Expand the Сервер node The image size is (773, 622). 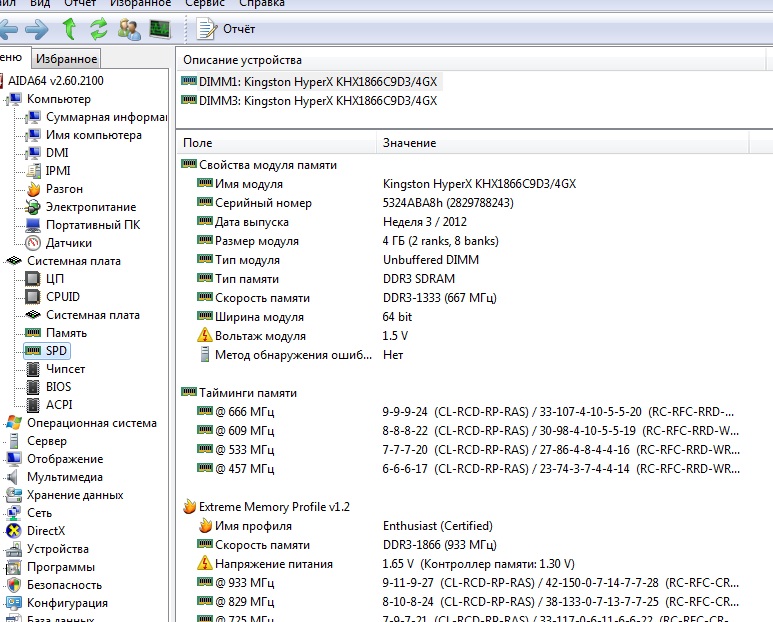click(46, 441)
